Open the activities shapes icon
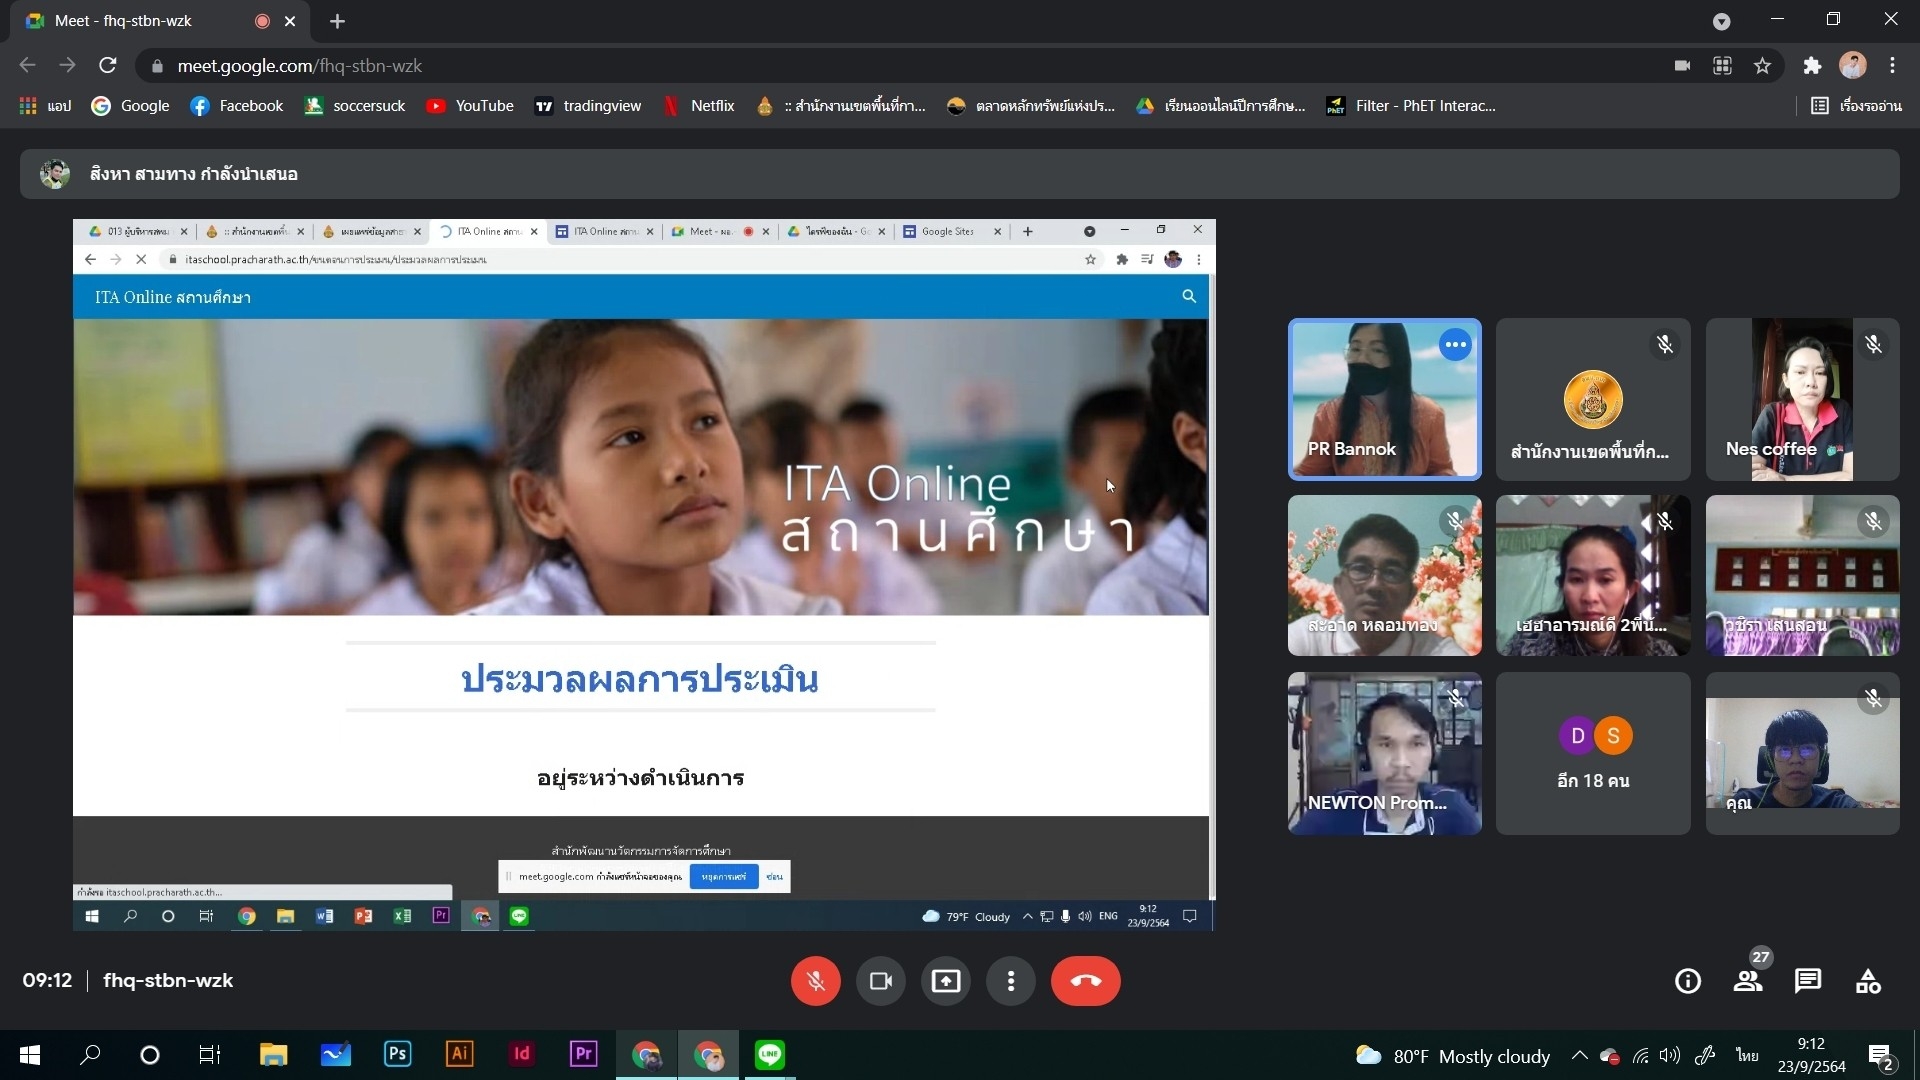This screenshot has width=1920, height=1080. [x=1867, y=981]
